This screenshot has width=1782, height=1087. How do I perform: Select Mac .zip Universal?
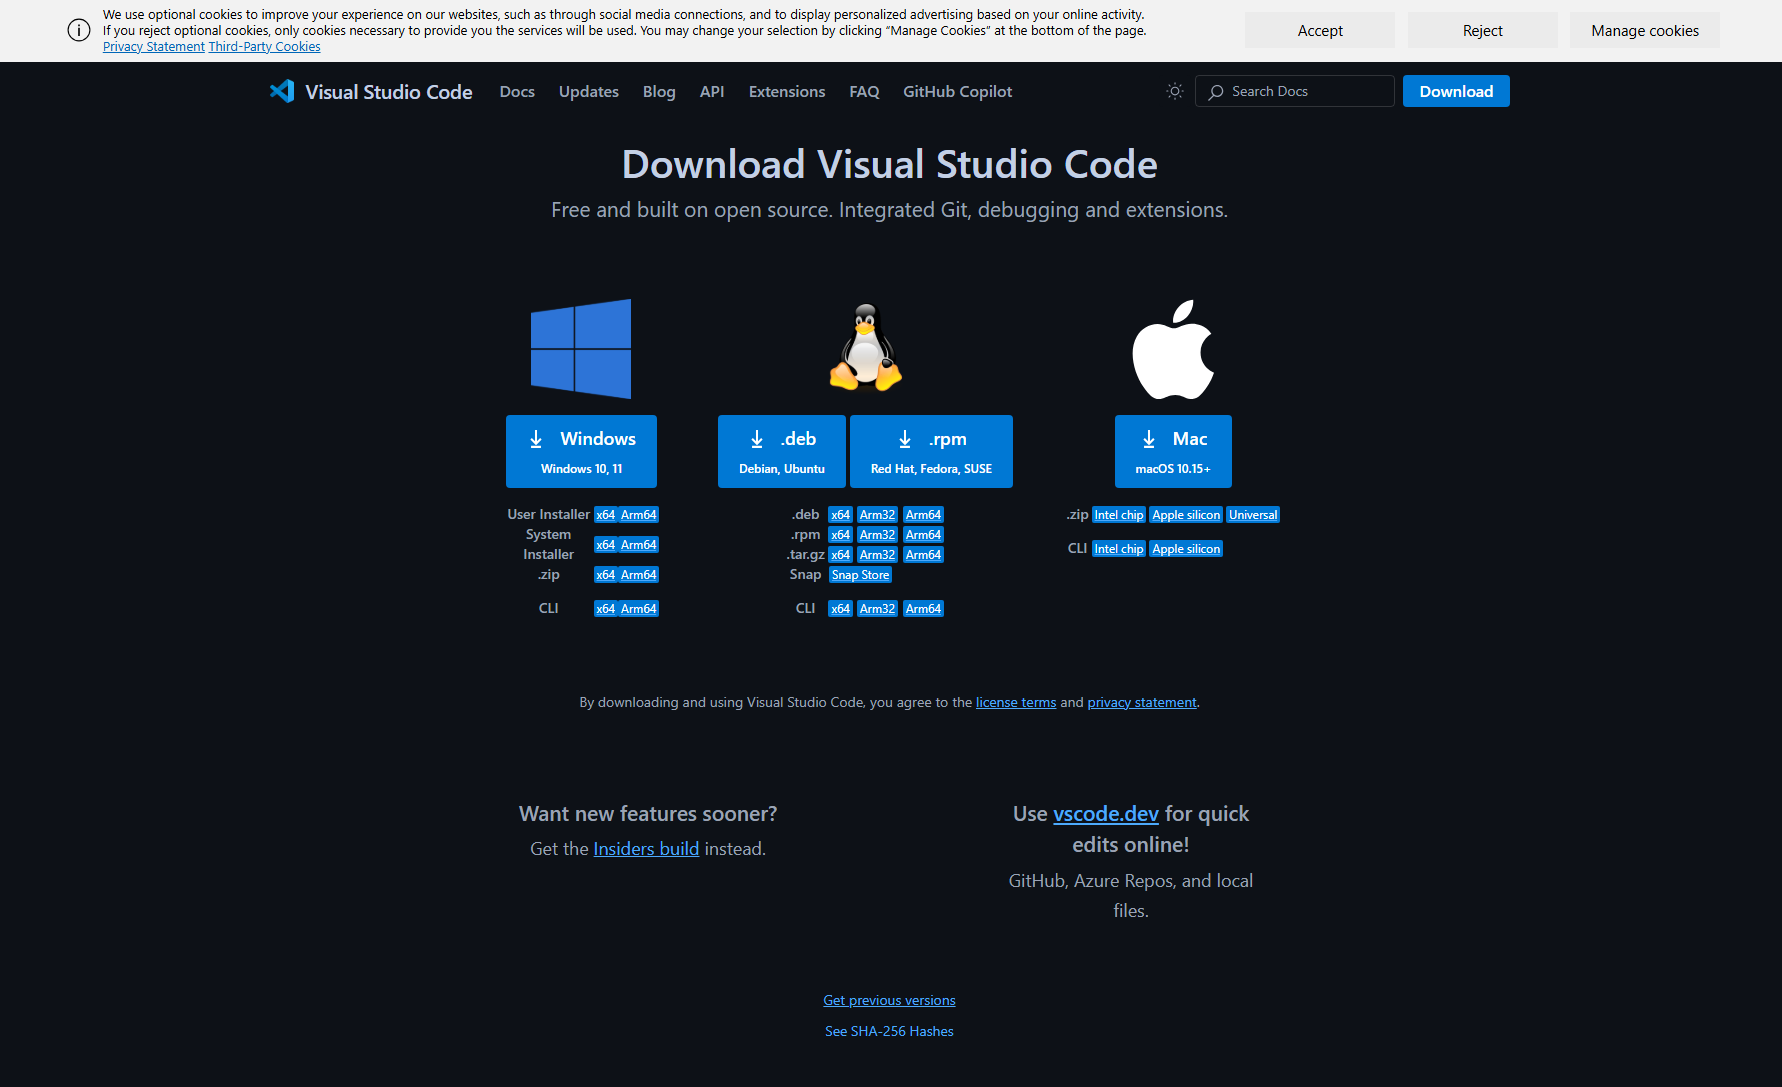click(x=1253, y=515)
